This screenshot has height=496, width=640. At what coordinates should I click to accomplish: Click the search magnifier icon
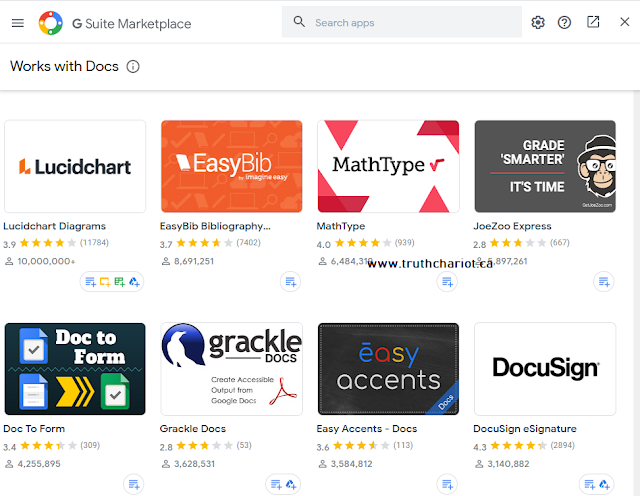[x=299, y=22]
